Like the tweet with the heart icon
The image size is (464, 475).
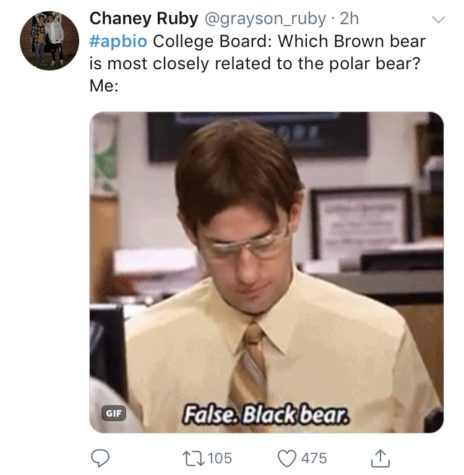[x=287, y=458]
